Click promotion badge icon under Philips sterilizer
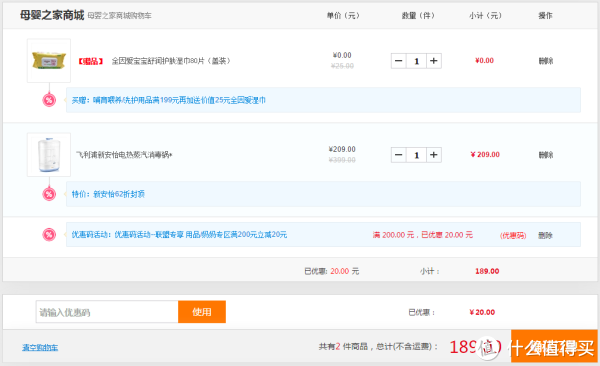The width and height of the screenshot is (600, 366). tap(49, 194)
